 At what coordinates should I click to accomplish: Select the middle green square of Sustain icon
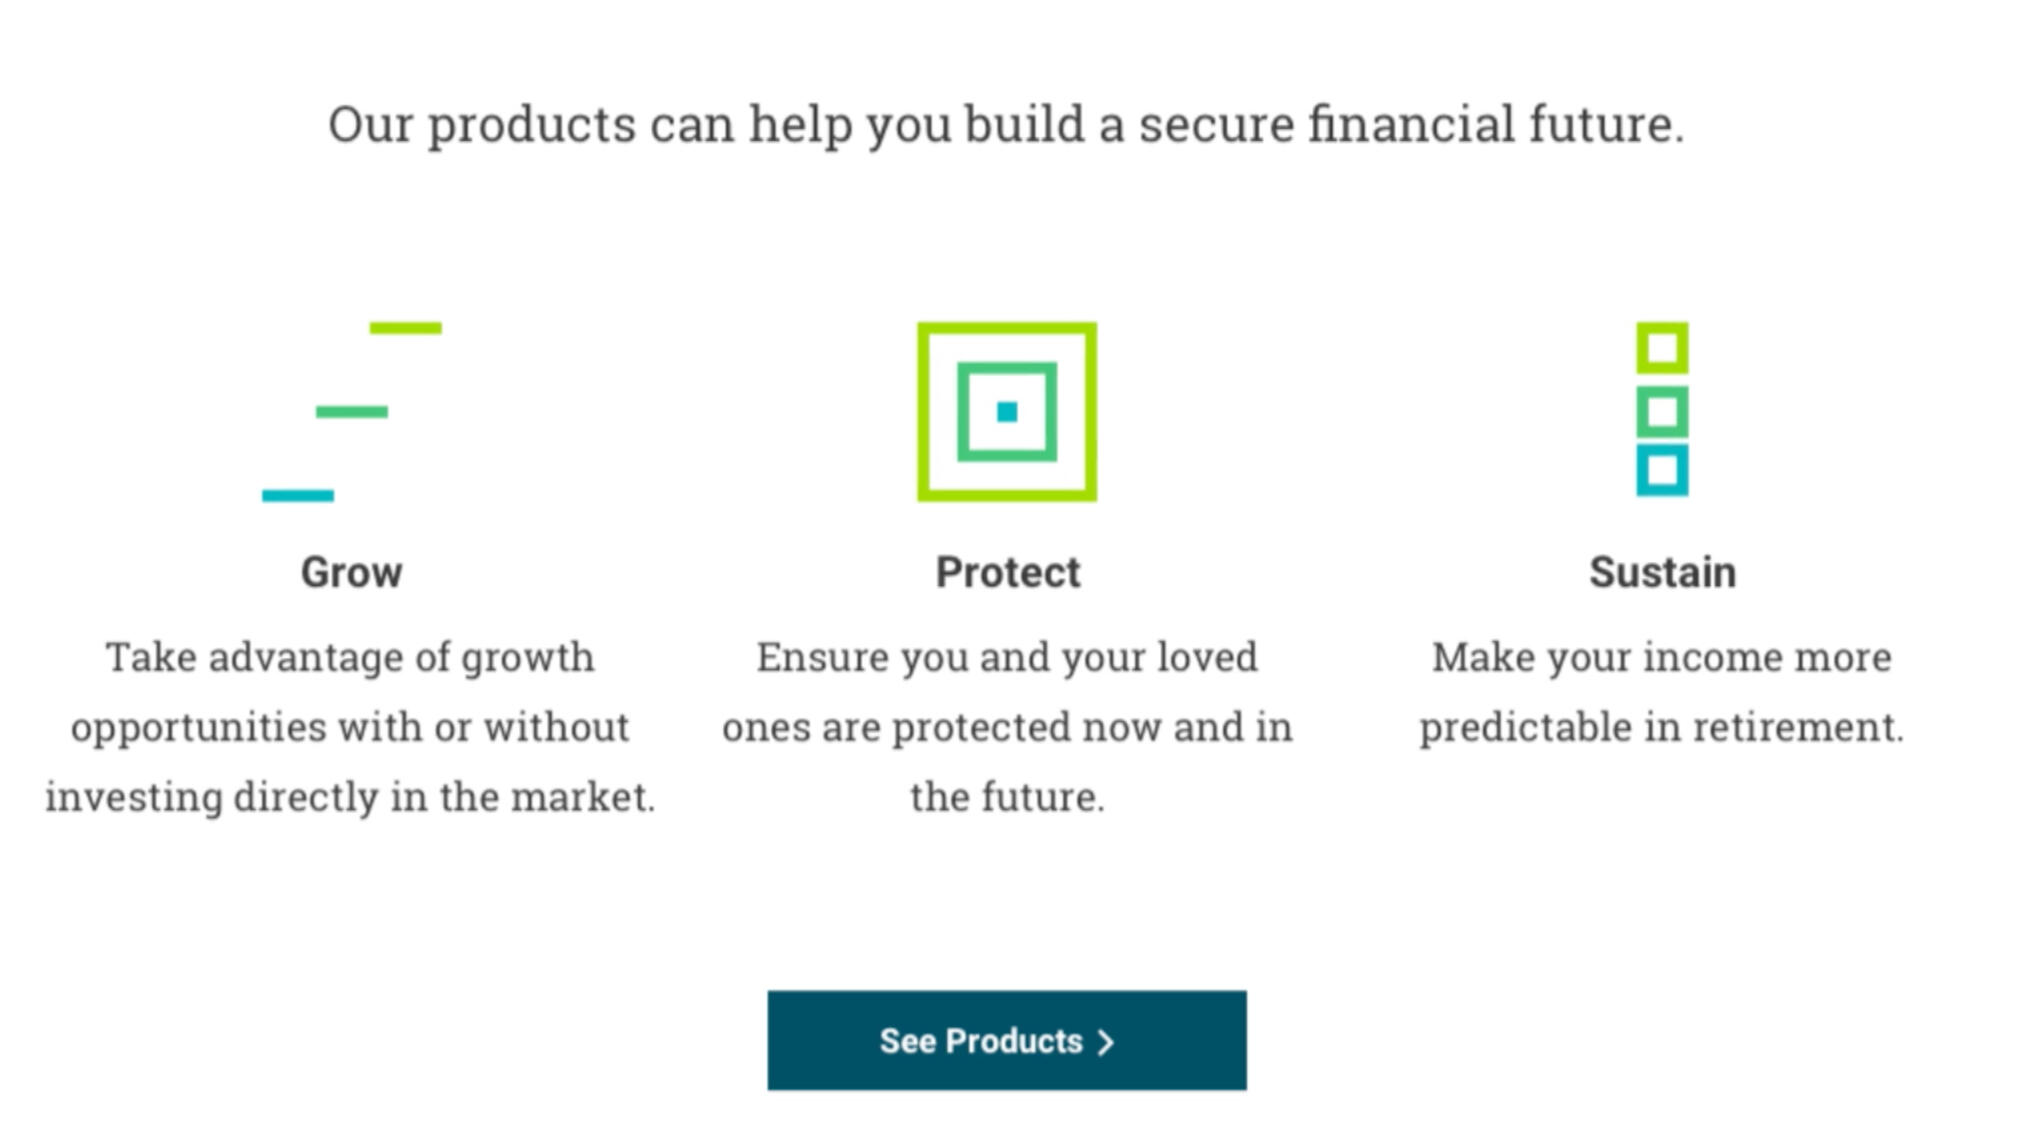point(1661,411)
